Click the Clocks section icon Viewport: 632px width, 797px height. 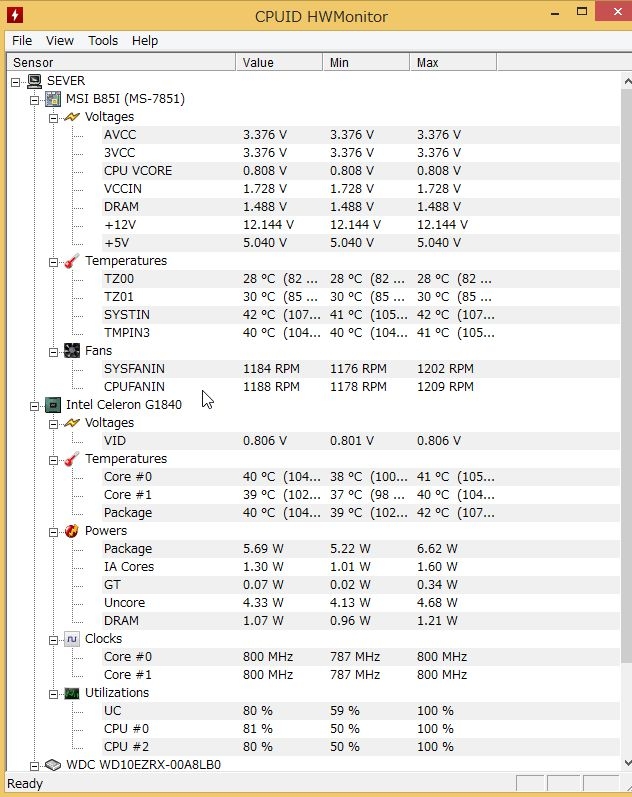pos(71,639)
